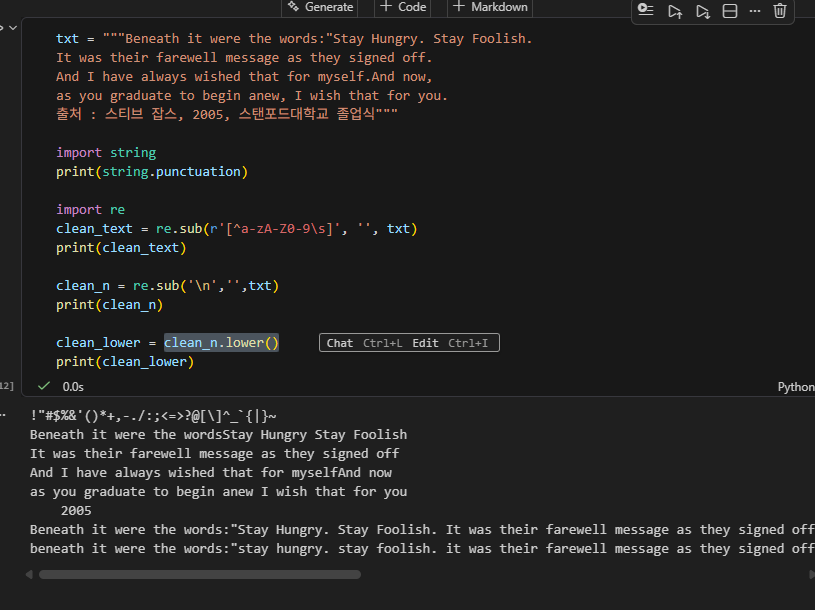Click the line 'import re'
The image size is (815, 610).
pyautogui.click(x=90, y=210)
